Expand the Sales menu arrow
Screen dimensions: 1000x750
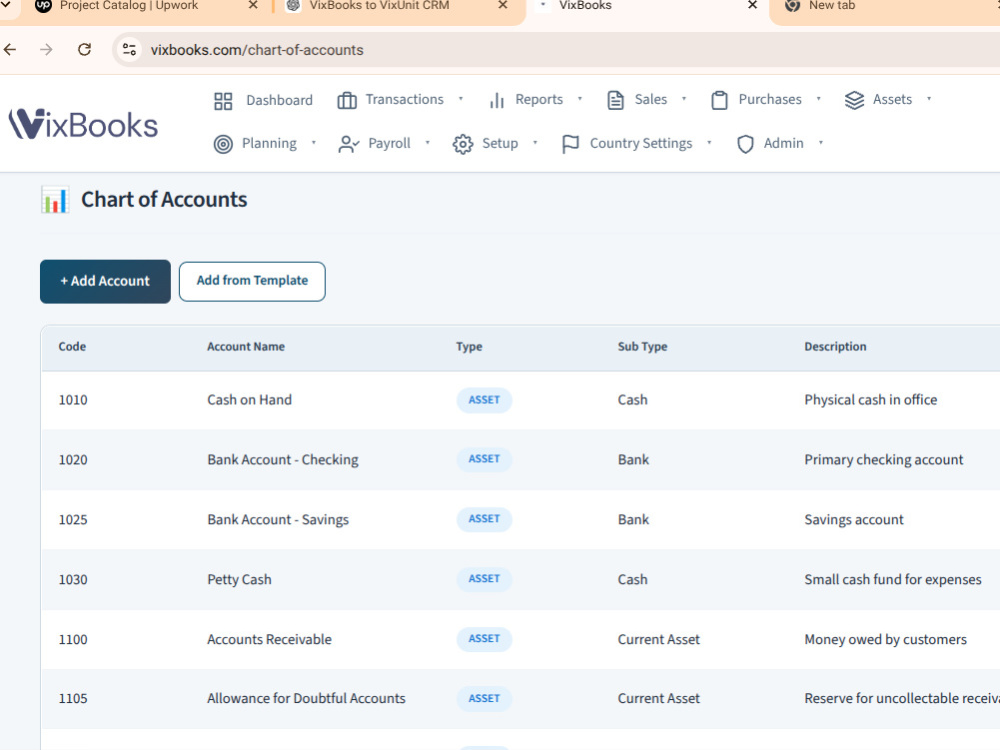tap(684, 99)
